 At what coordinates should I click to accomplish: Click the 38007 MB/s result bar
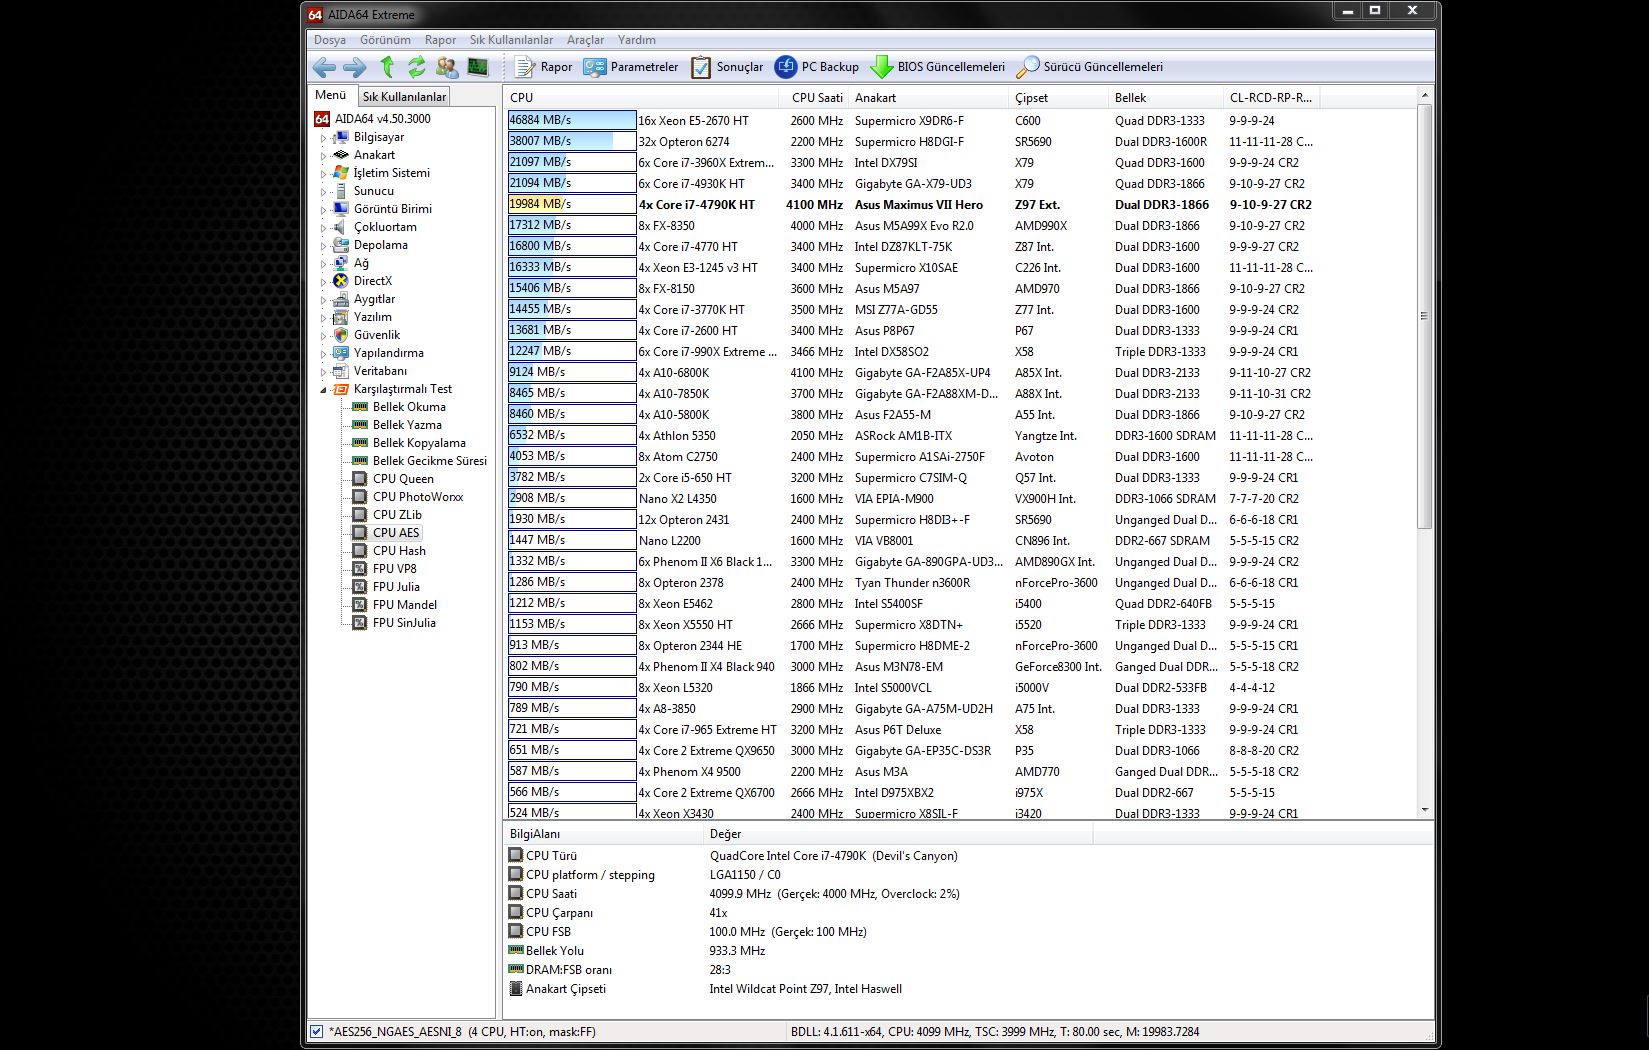[572, 141]
